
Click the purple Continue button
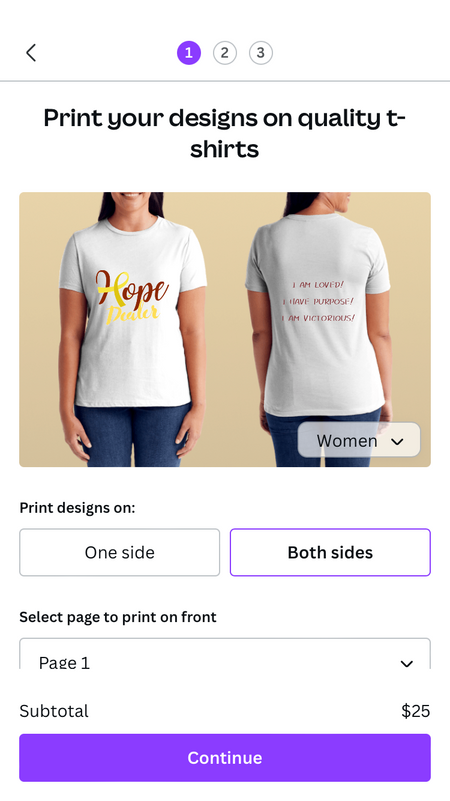225,758
